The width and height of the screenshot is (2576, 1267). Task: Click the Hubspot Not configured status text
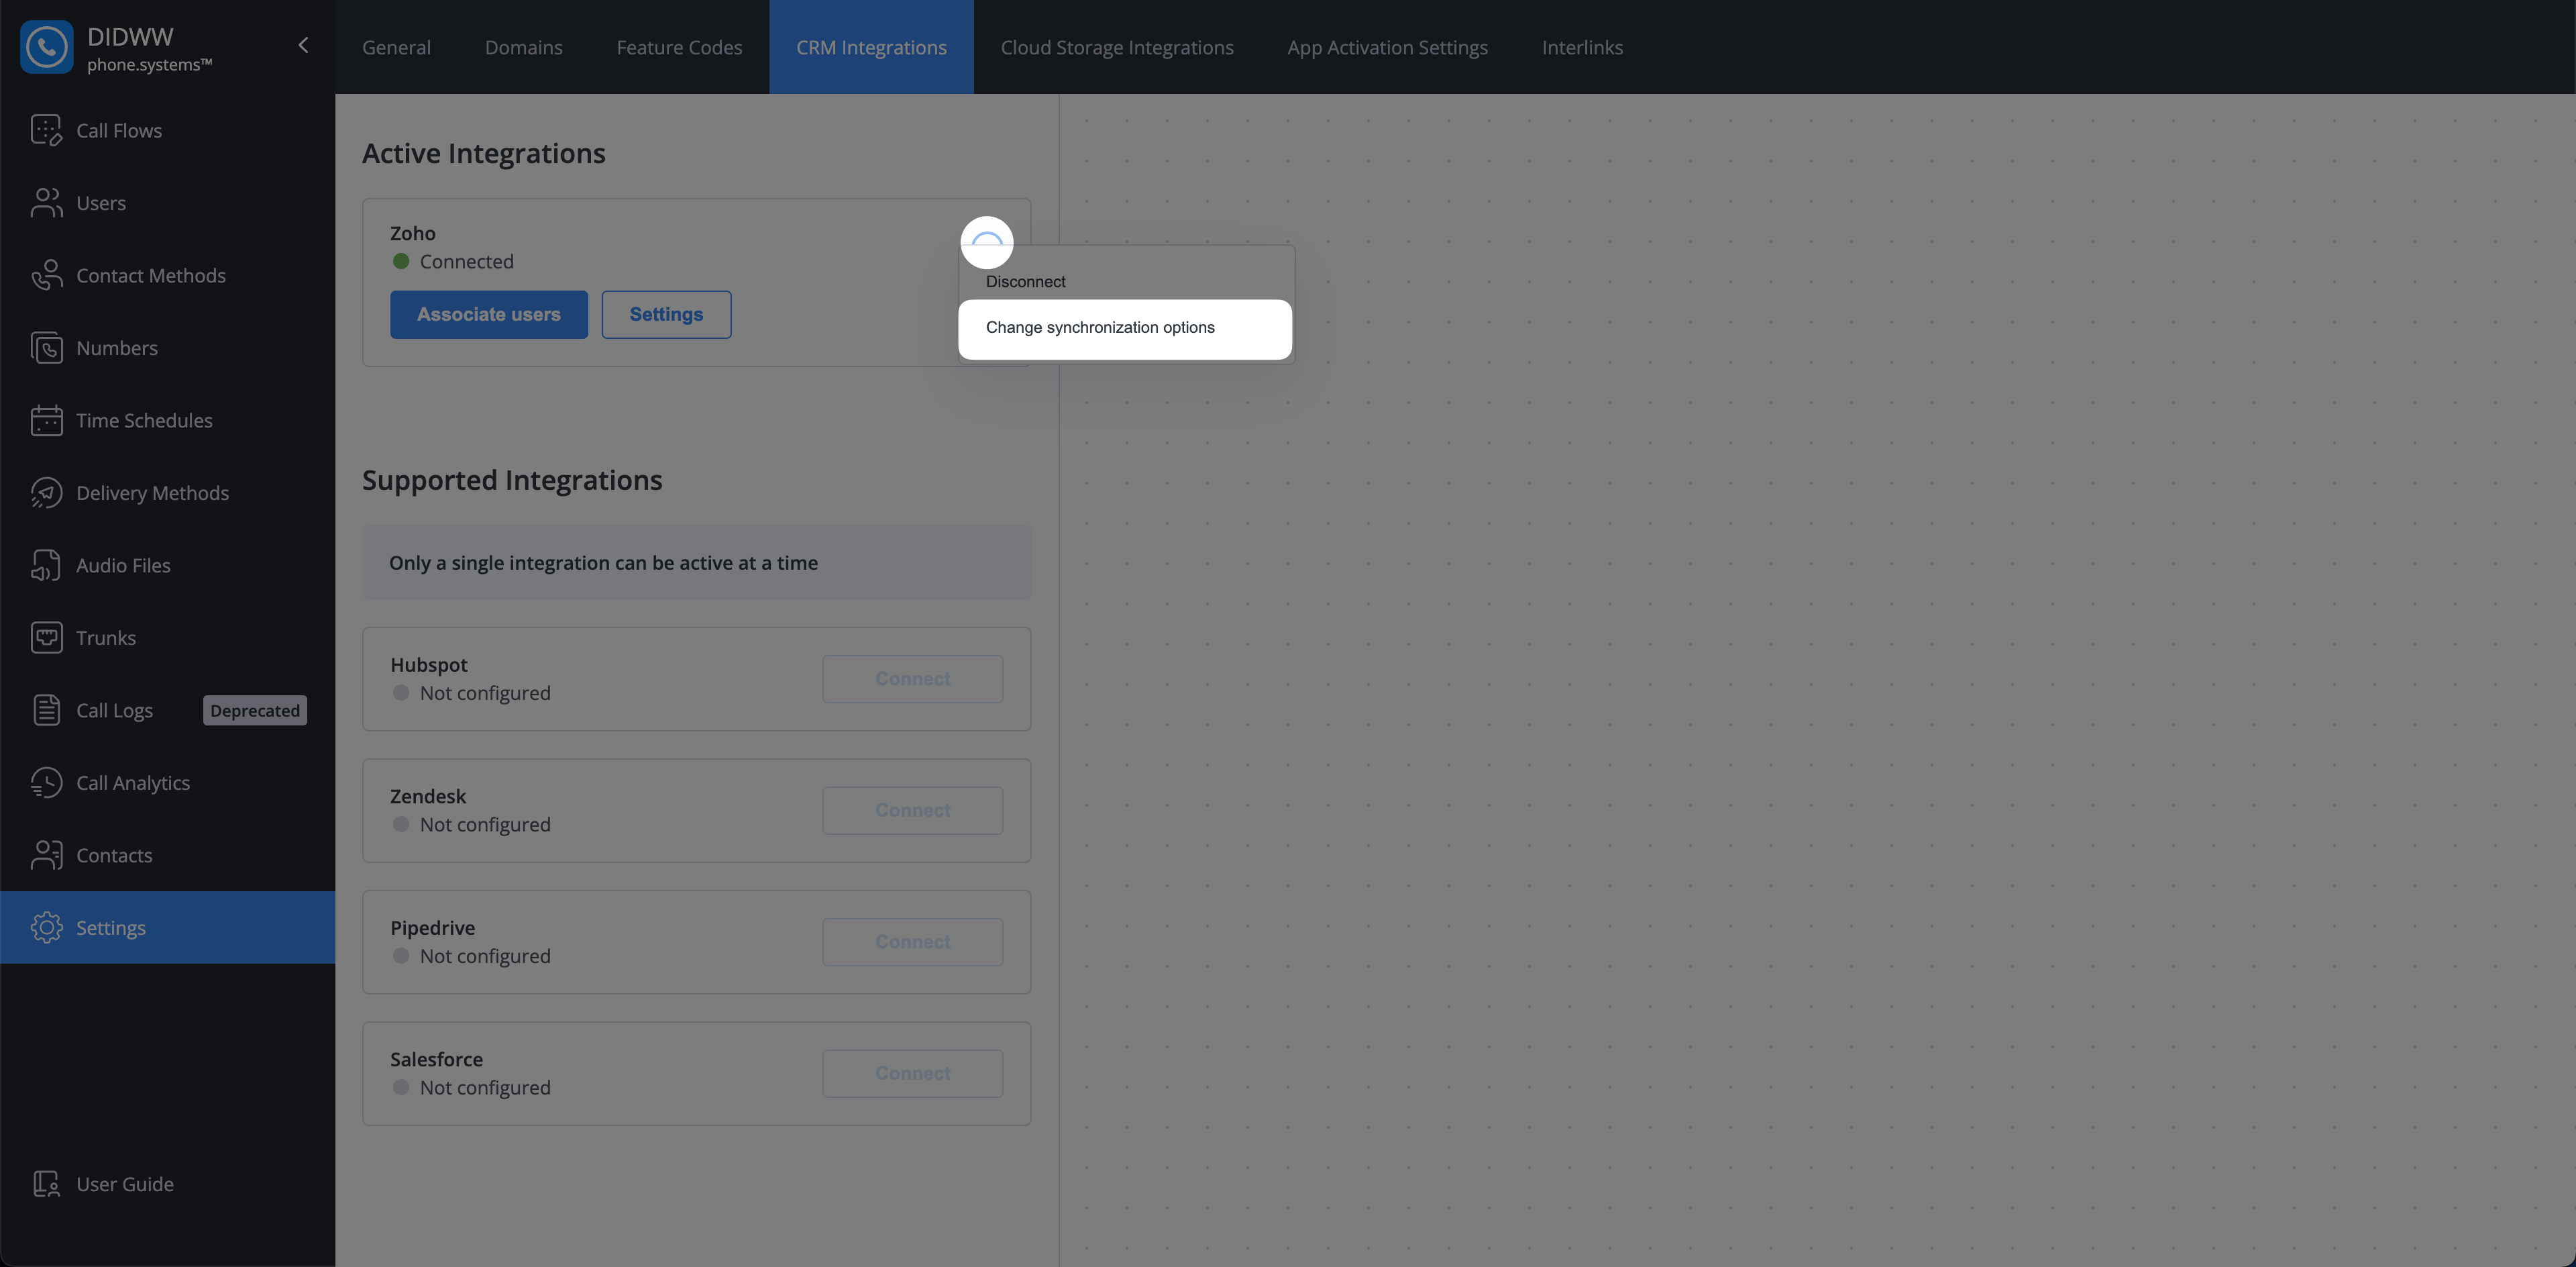click(485, 693)
